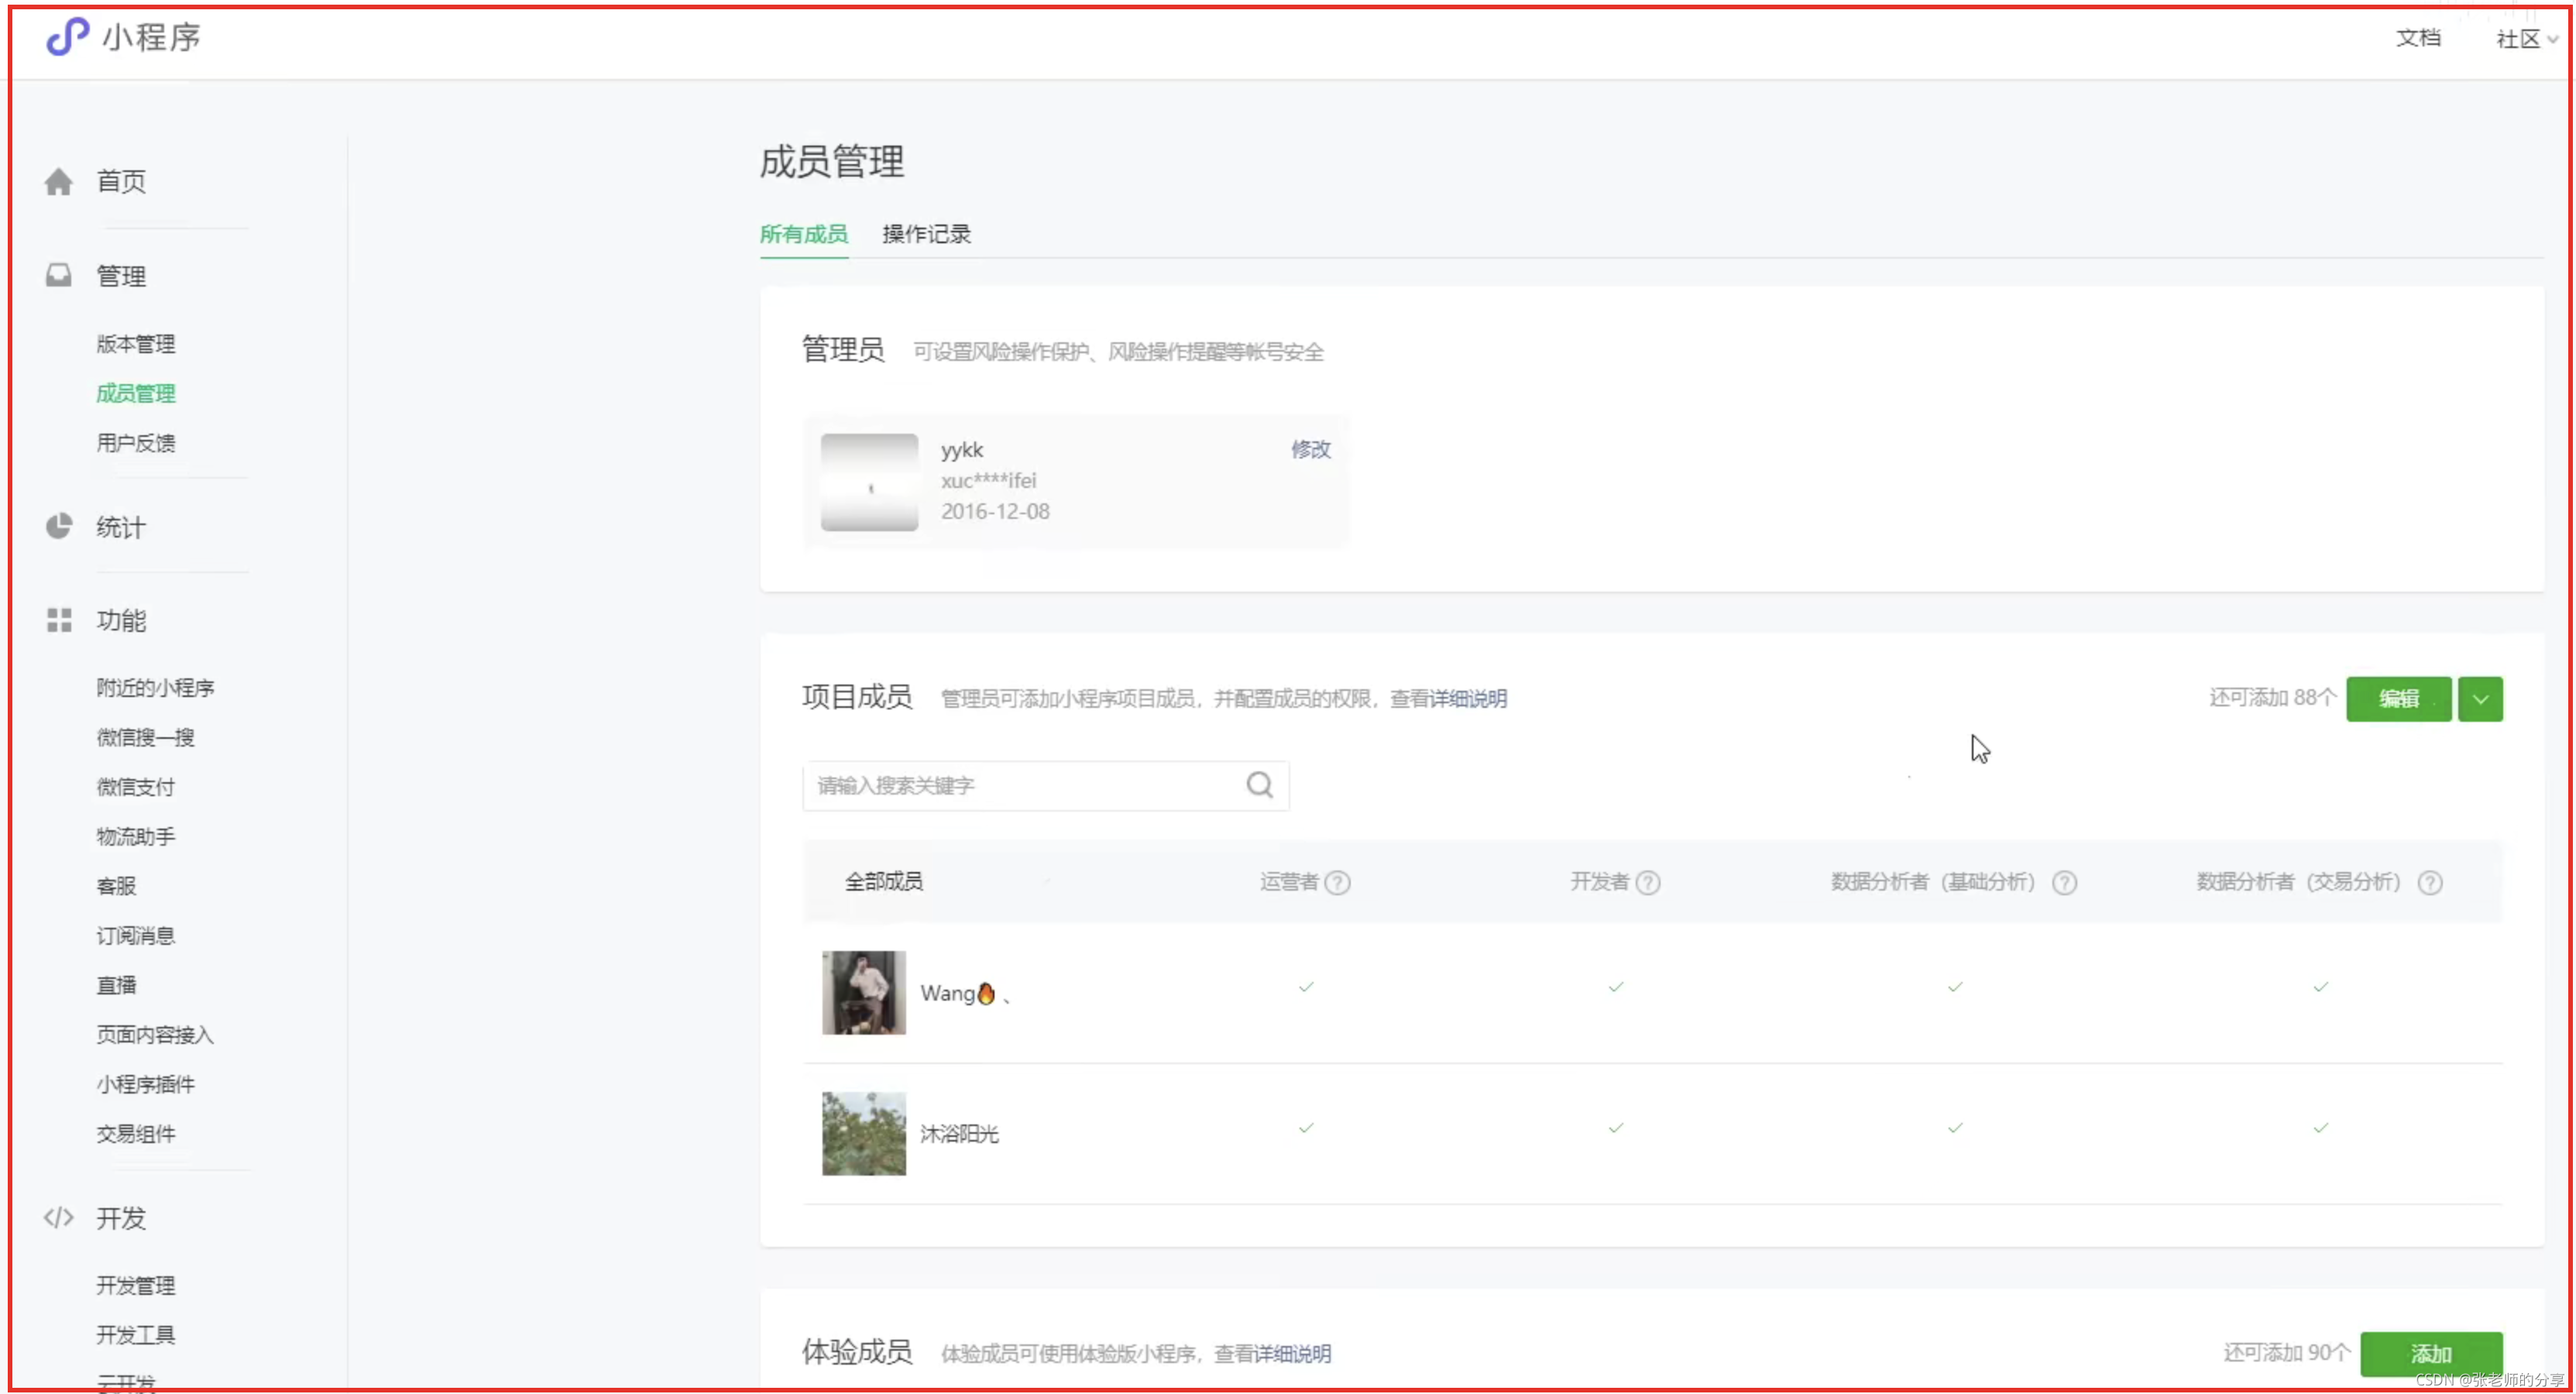The height and width of the screenshot is (1394, 2576).
Task: Toggle 沐浴阳光's 开发者 permission checkmark
Action: (x=1616, y=1128)
